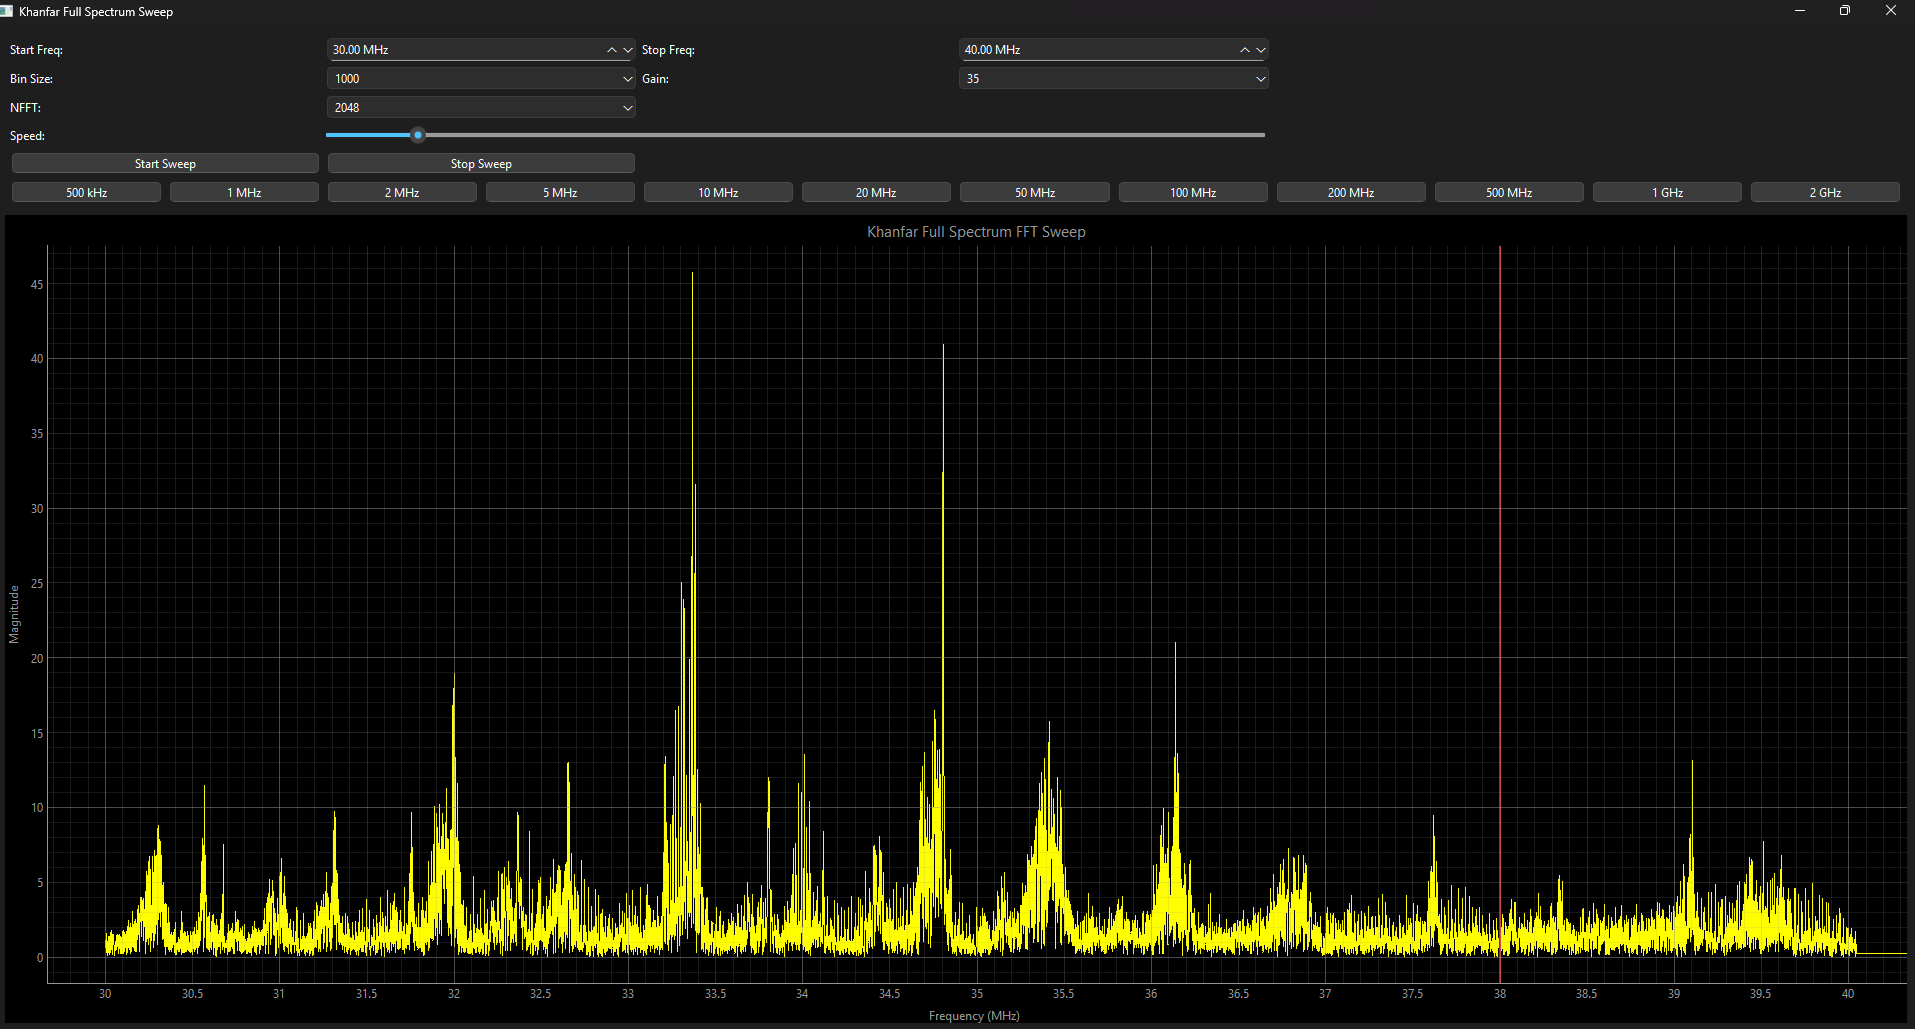The height and width of the screenshot is (1029, 1915).
Task: Click the Khanfar app icon in title bar
Action: pyautogui.click(x=8, y=11)
